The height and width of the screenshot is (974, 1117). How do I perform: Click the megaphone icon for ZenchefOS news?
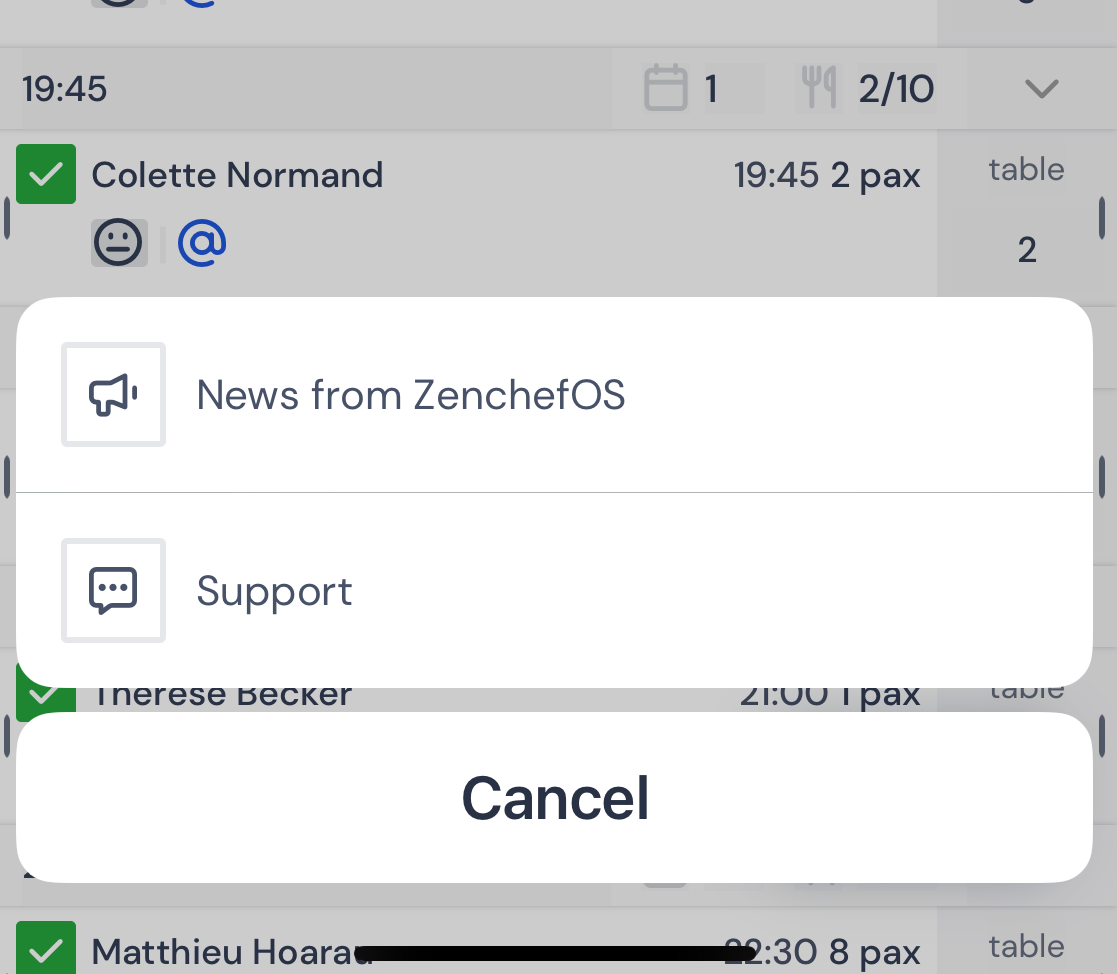tap(113, 395)
